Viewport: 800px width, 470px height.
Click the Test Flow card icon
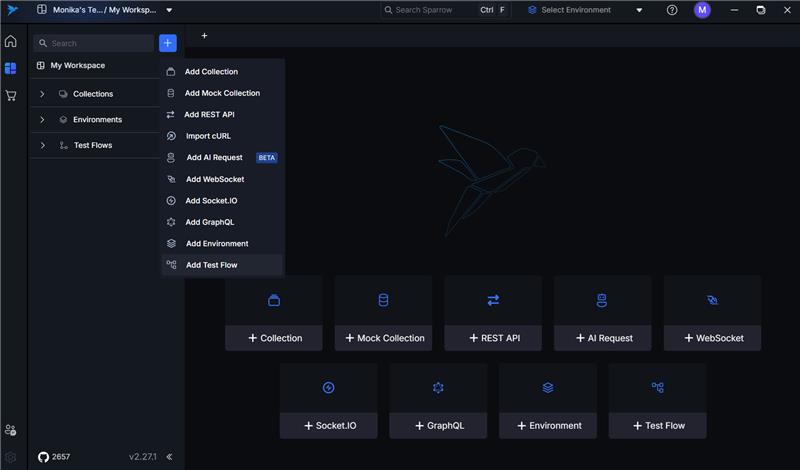coord(658,387)
